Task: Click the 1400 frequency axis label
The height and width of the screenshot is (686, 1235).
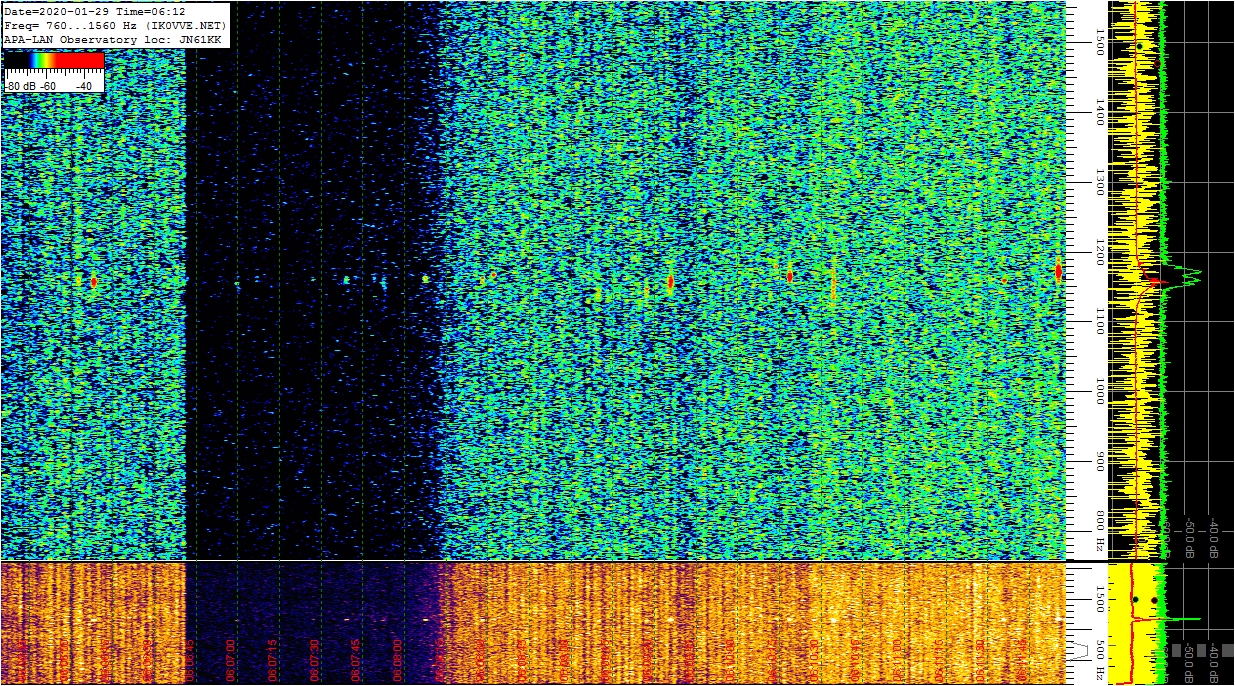Action: [1099, 112]
